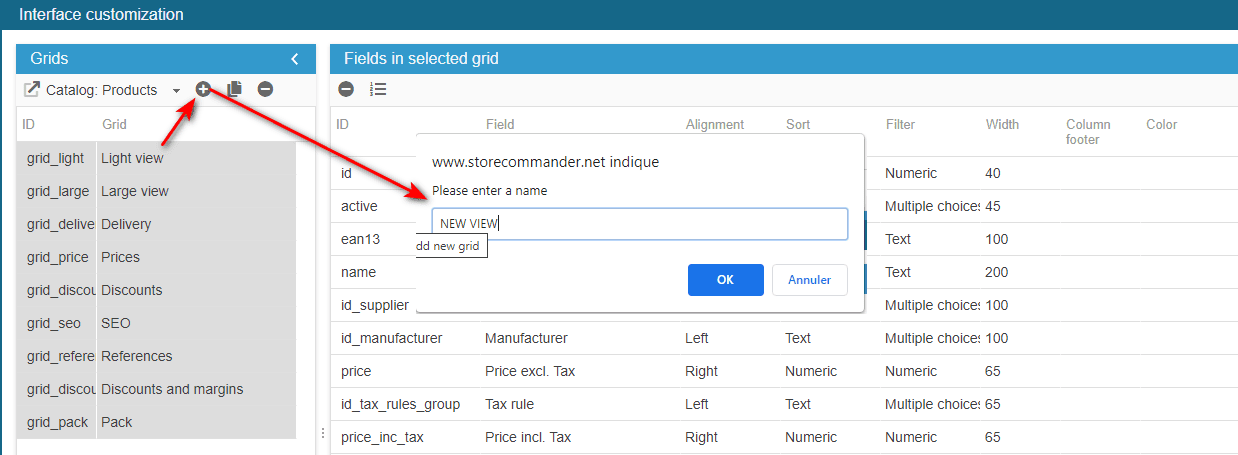Click the Alignment cell of the price row
The image size is (1238, 455).
pyautogui.click(x=701, y=371)
